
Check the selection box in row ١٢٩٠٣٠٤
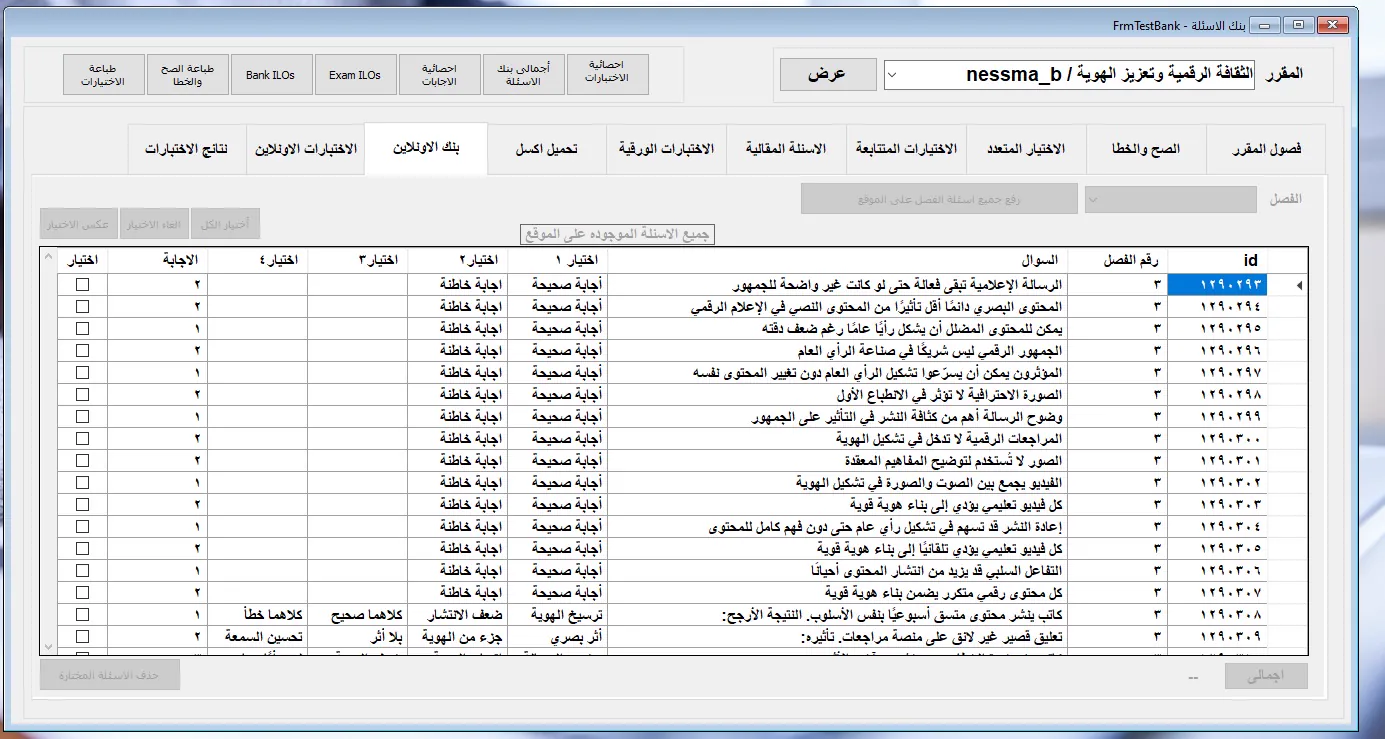(x=82, y=526)
